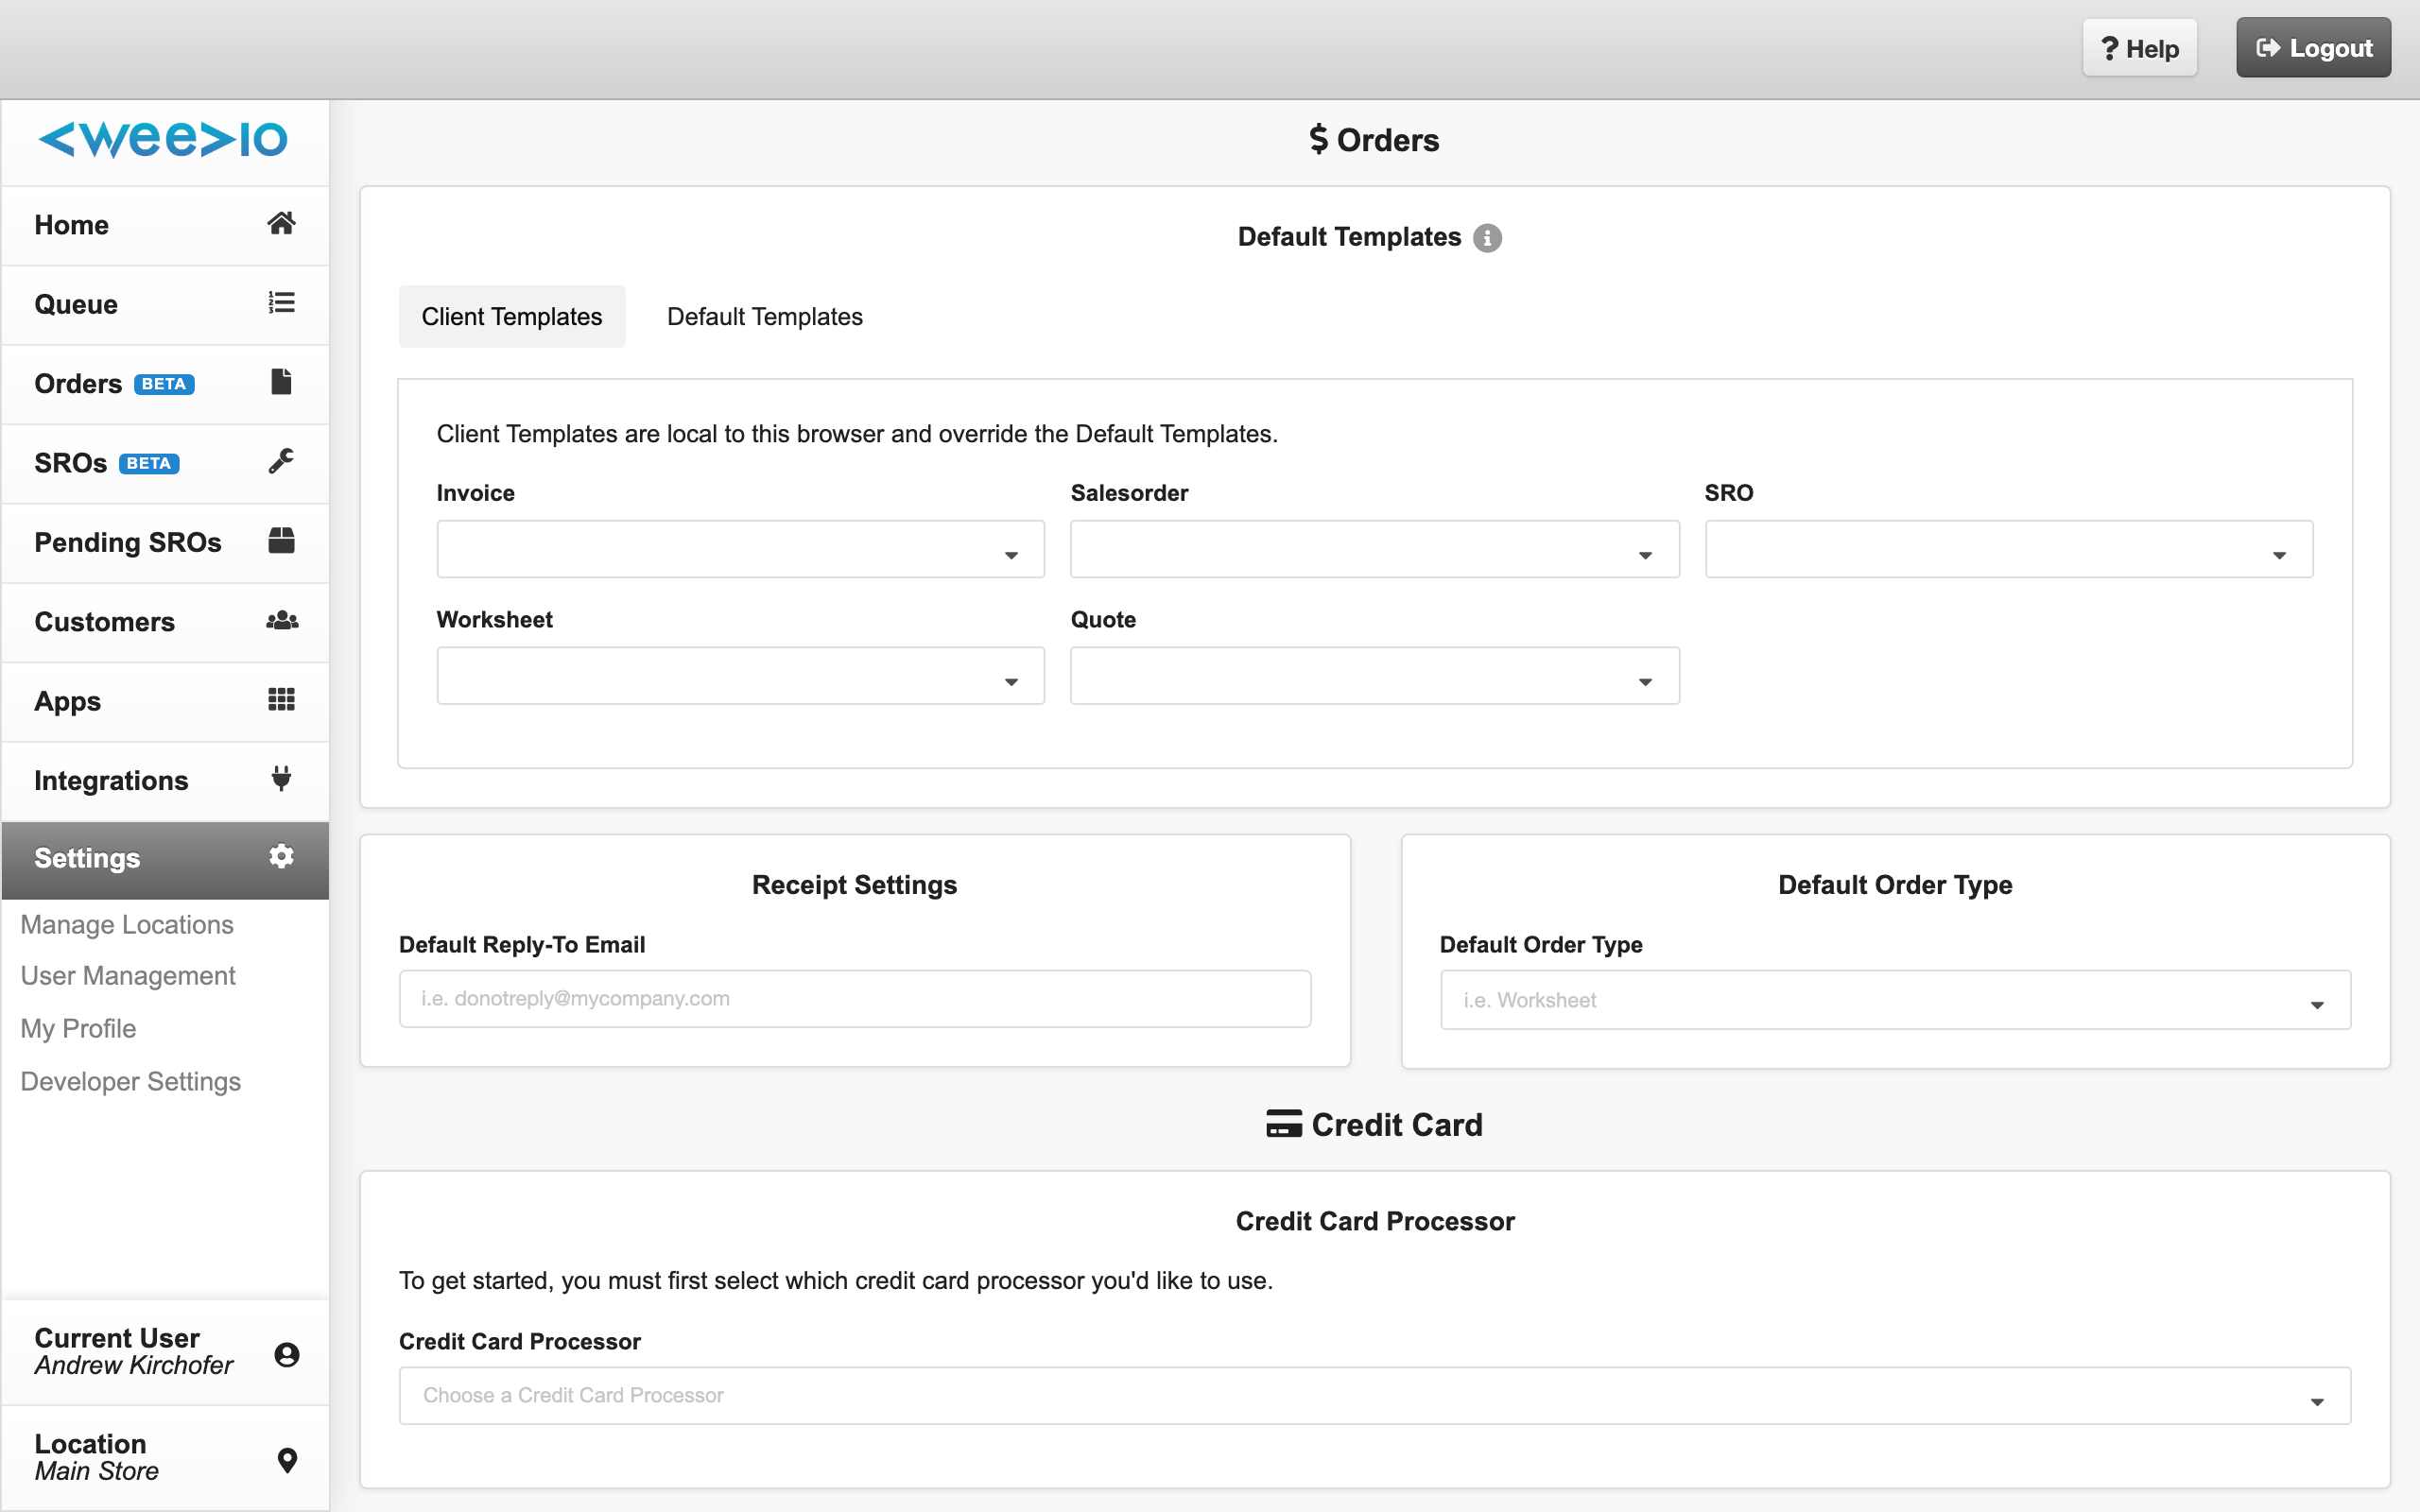
Task: Switch to the Client Templates tab
Action: (x=512, y=317)
